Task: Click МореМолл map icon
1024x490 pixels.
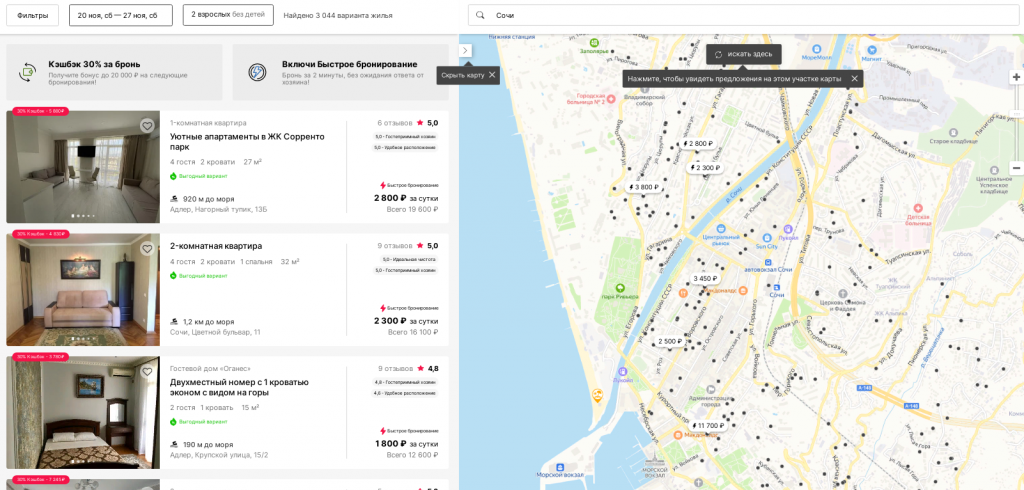Action: (x=816, y=49)
